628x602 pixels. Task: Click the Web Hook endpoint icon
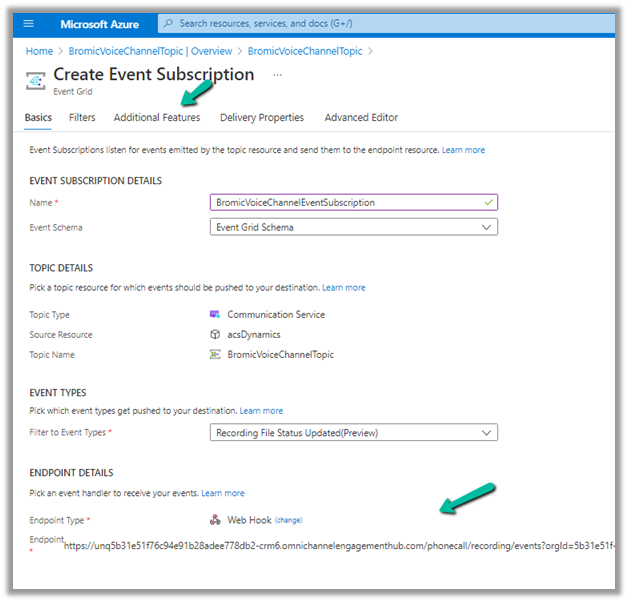pos(215,520)
